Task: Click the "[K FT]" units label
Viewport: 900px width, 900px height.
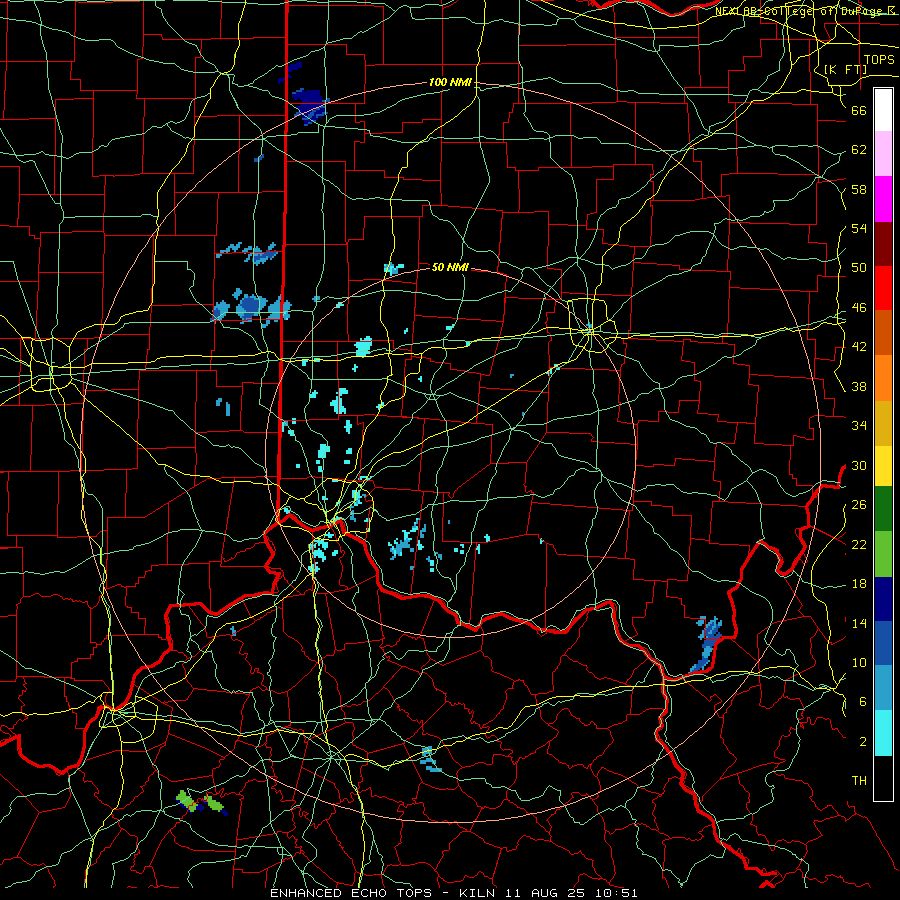Action: pyautogui.click(x=845, y=70)
